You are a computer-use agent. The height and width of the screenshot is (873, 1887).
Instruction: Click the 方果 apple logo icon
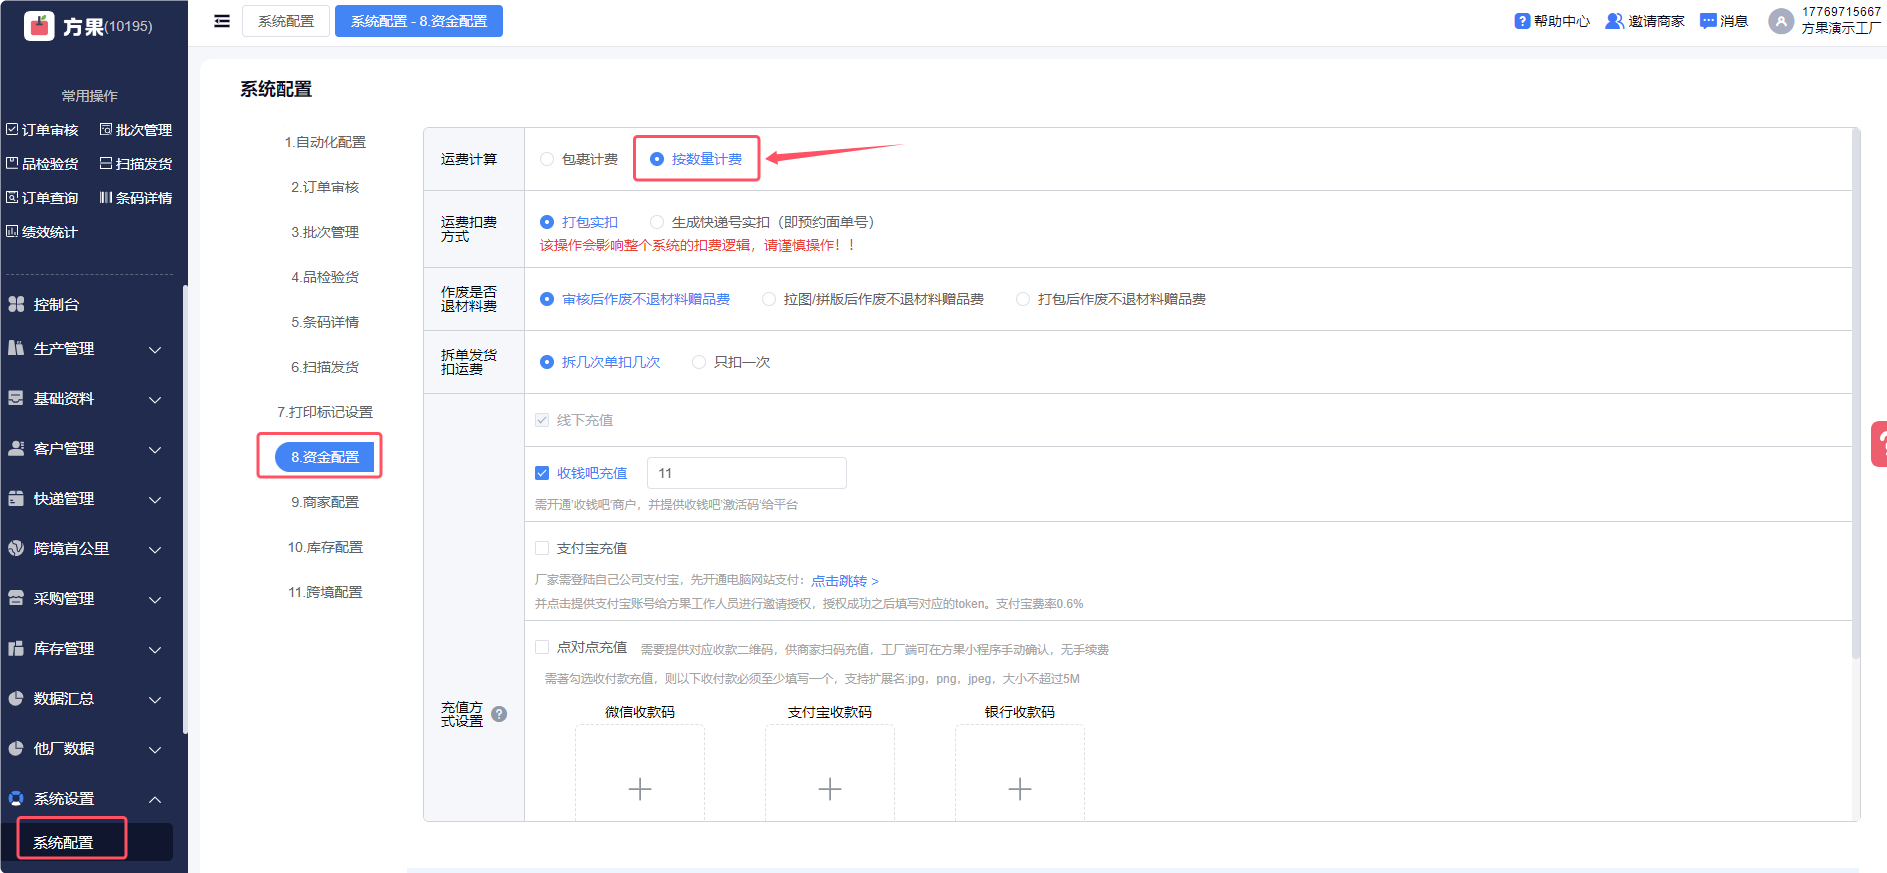(39, 25)
